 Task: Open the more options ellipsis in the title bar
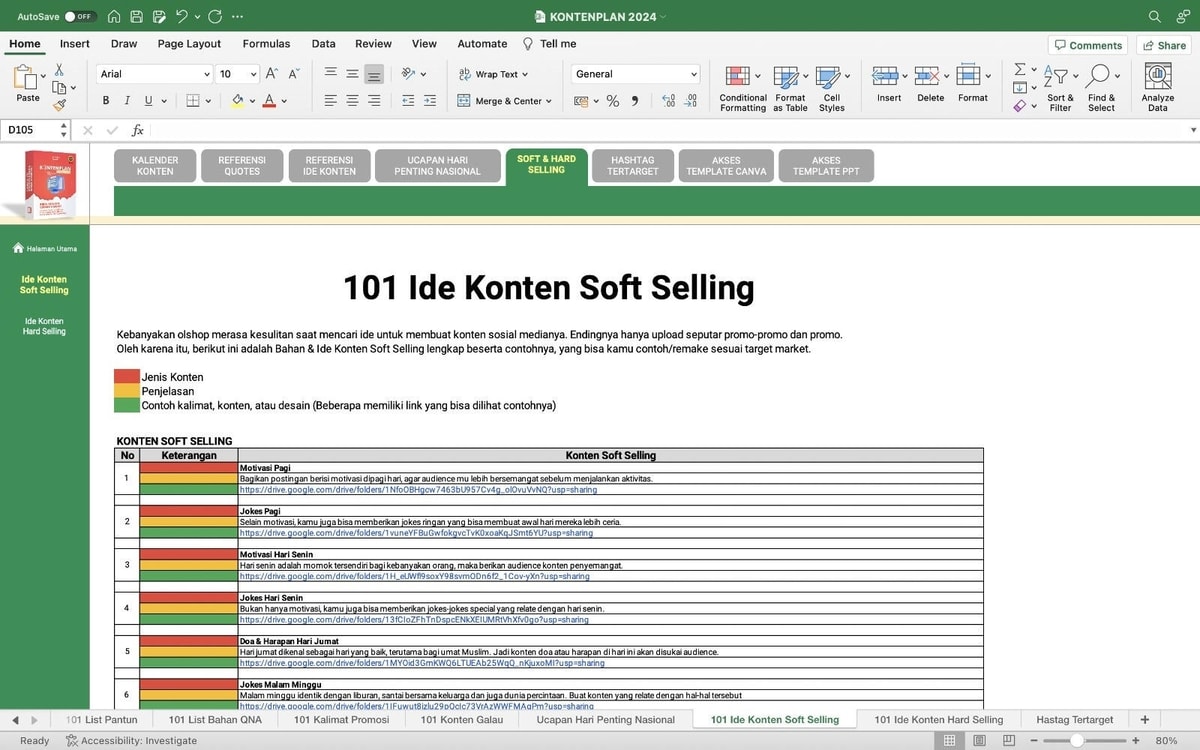[x=237, y=16]
